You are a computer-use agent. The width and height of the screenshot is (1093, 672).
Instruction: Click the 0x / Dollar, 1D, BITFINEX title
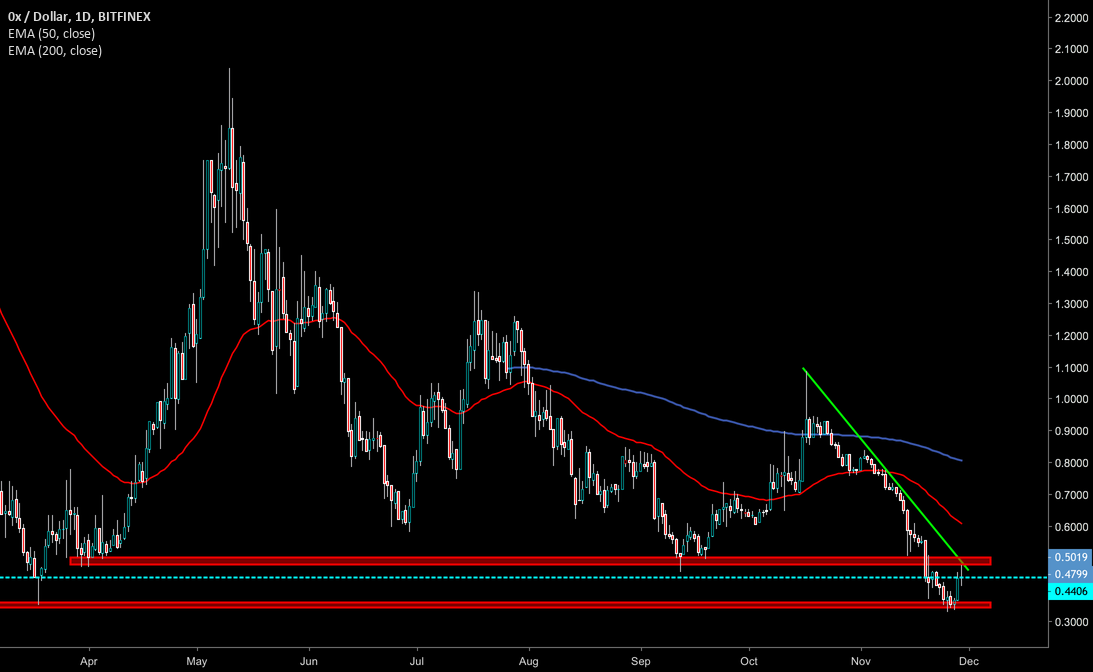pos(79,16)
